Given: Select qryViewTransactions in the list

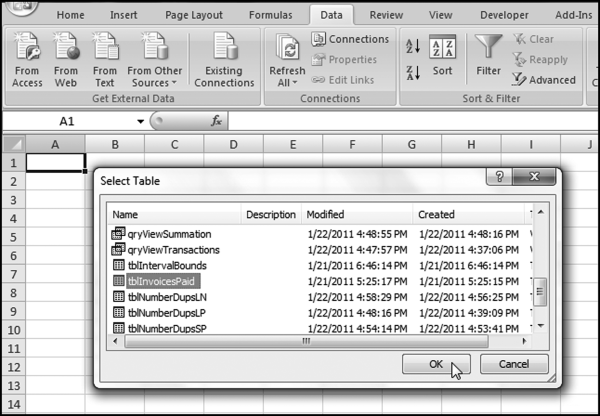Looking at the screenshot, I should click(x=173, y=250).
